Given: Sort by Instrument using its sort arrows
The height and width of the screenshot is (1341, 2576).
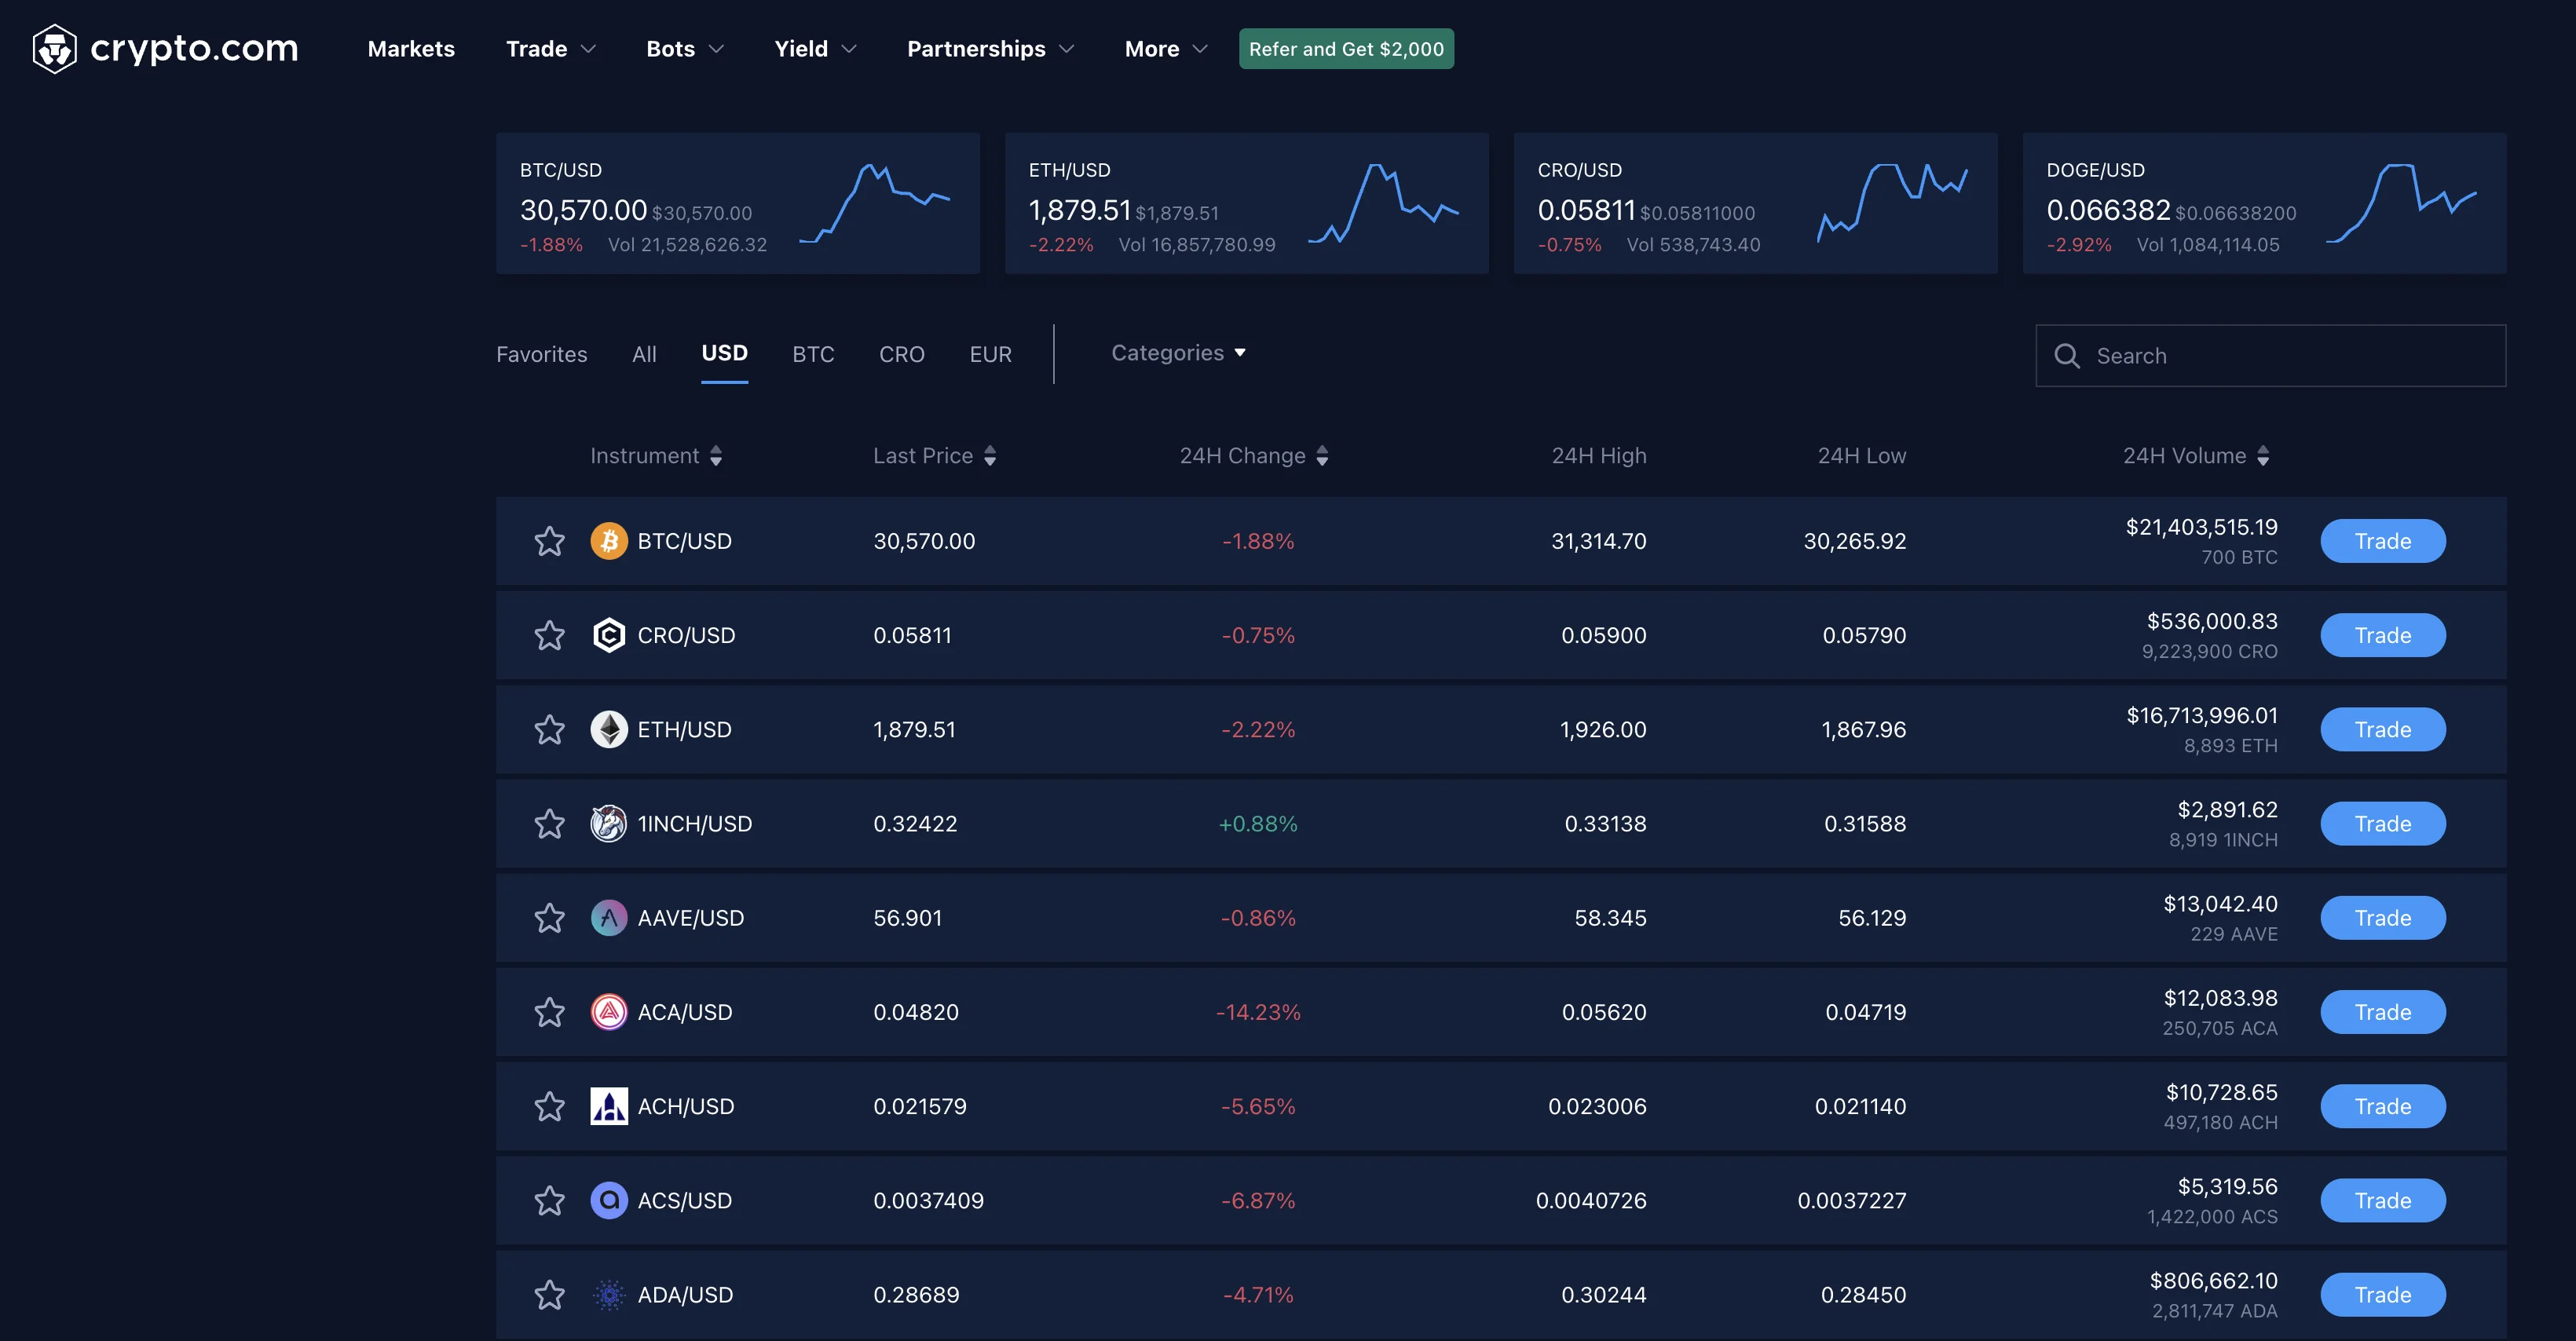Looking at the screenshot, I should (x=716, y=456).
